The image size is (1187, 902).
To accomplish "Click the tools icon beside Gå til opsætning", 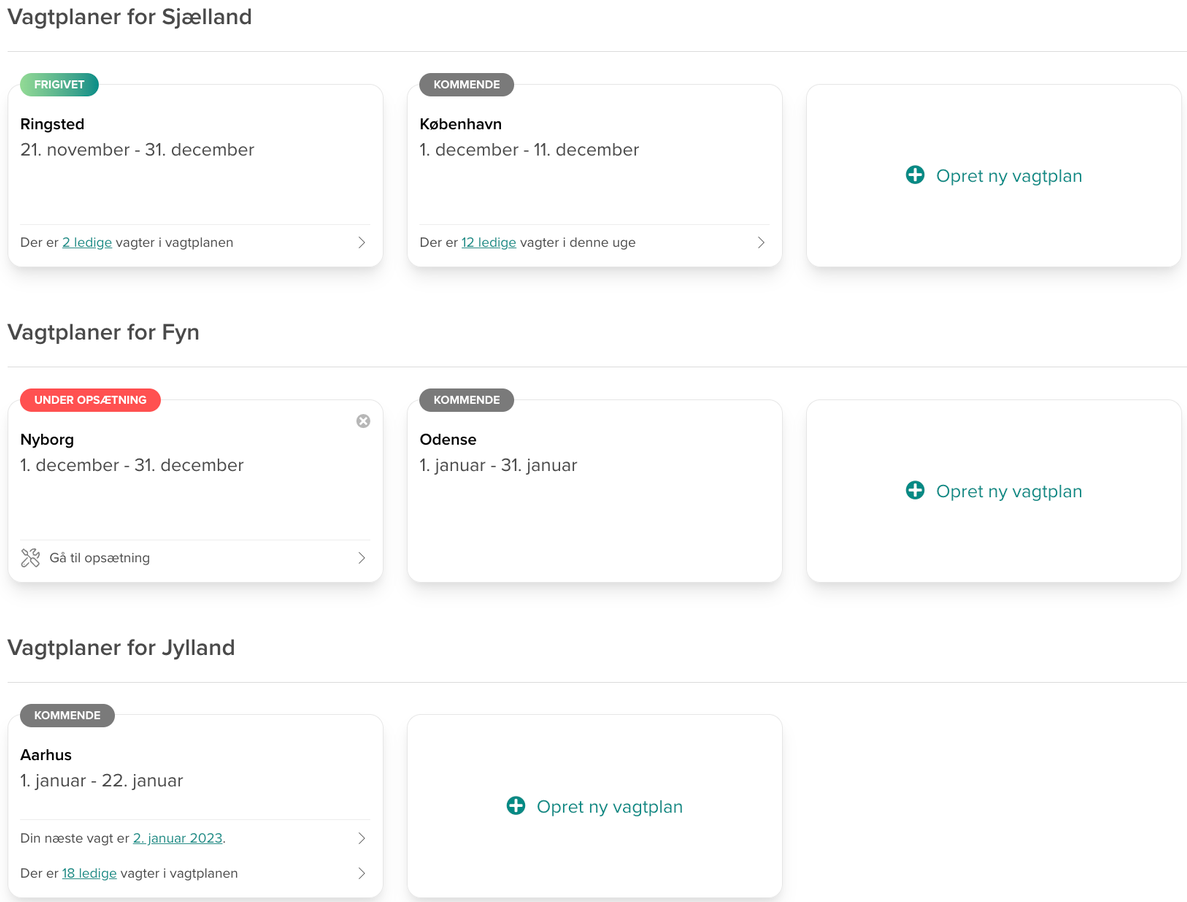I will 31,557.
